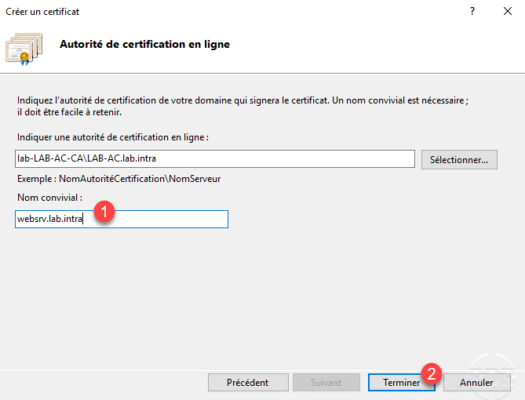Open the Sélectionner... authority picker

pyautogui.click(x=459, y=160)
